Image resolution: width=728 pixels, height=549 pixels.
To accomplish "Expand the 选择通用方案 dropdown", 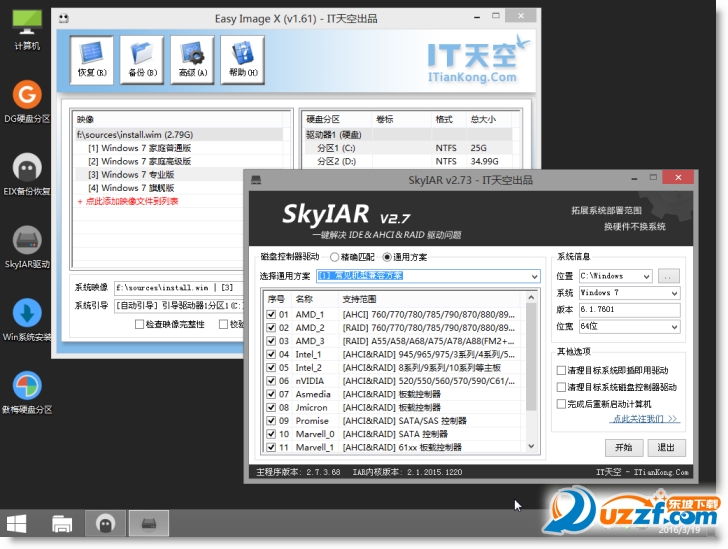I will click(533, 275).
